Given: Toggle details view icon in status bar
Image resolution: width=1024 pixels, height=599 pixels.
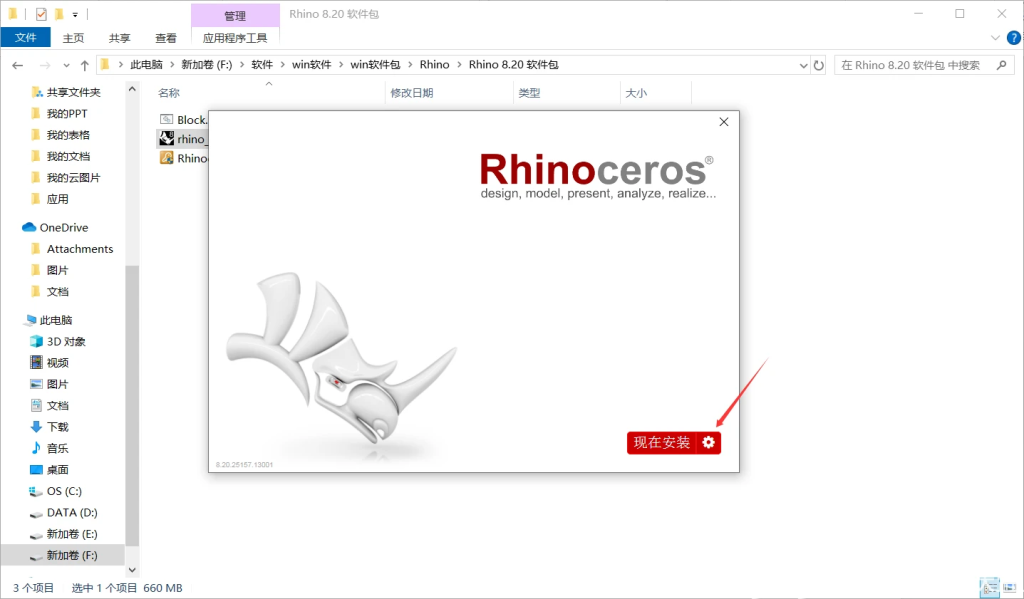Looking at the screenshot, I should (x=990, y=587).
